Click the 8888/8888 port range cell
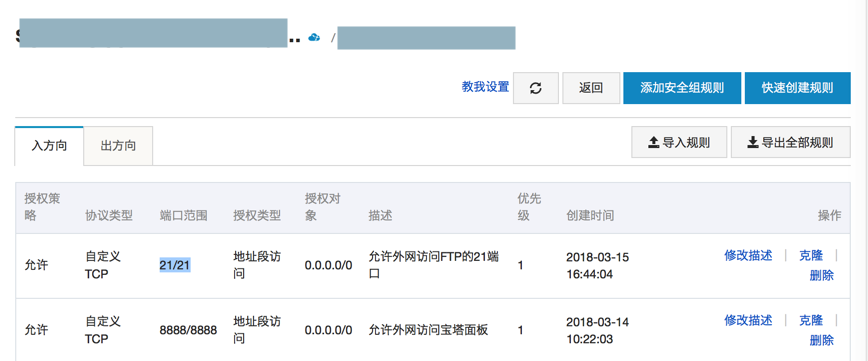 (x=188, y=331)
